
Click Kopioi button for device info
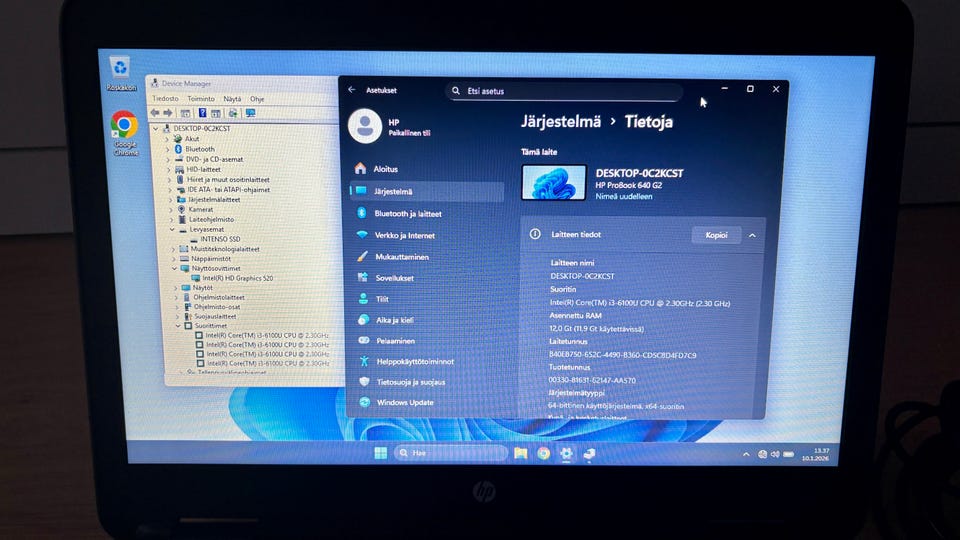pos(716,235)
